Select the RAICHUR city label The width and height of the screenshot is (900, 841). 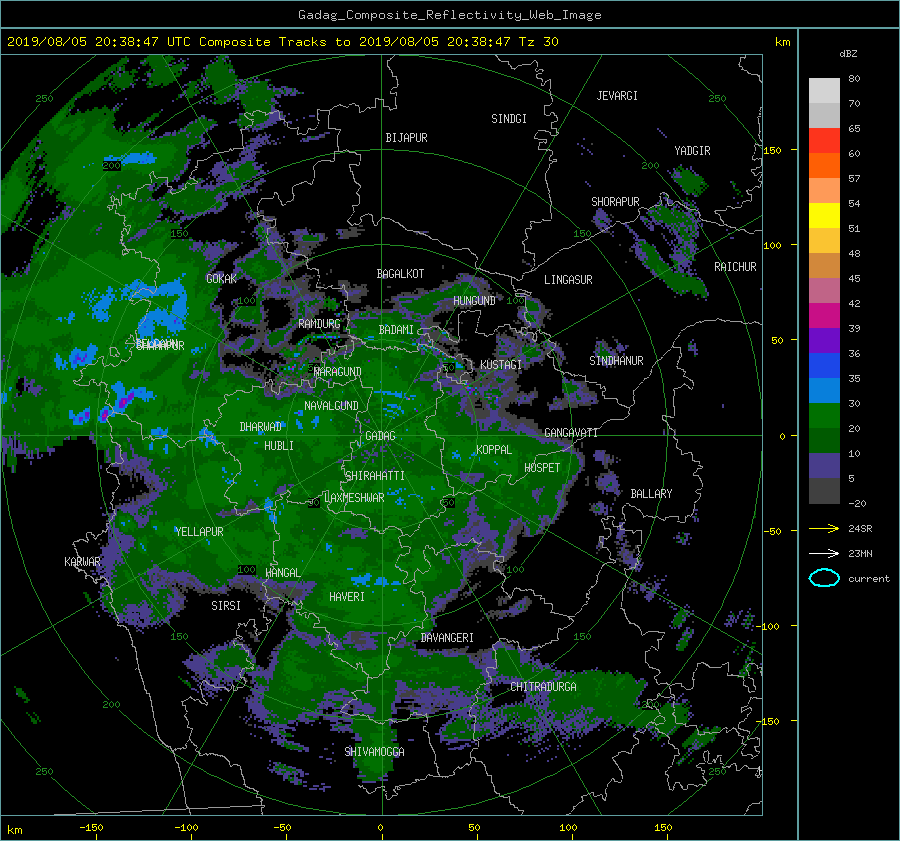735,267
